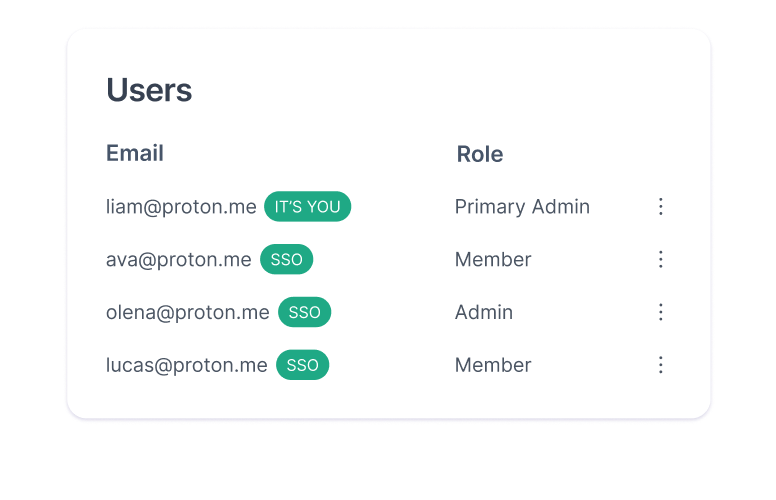
Task: Open the options menu for liam@proton.me
Action: (660, 207)
